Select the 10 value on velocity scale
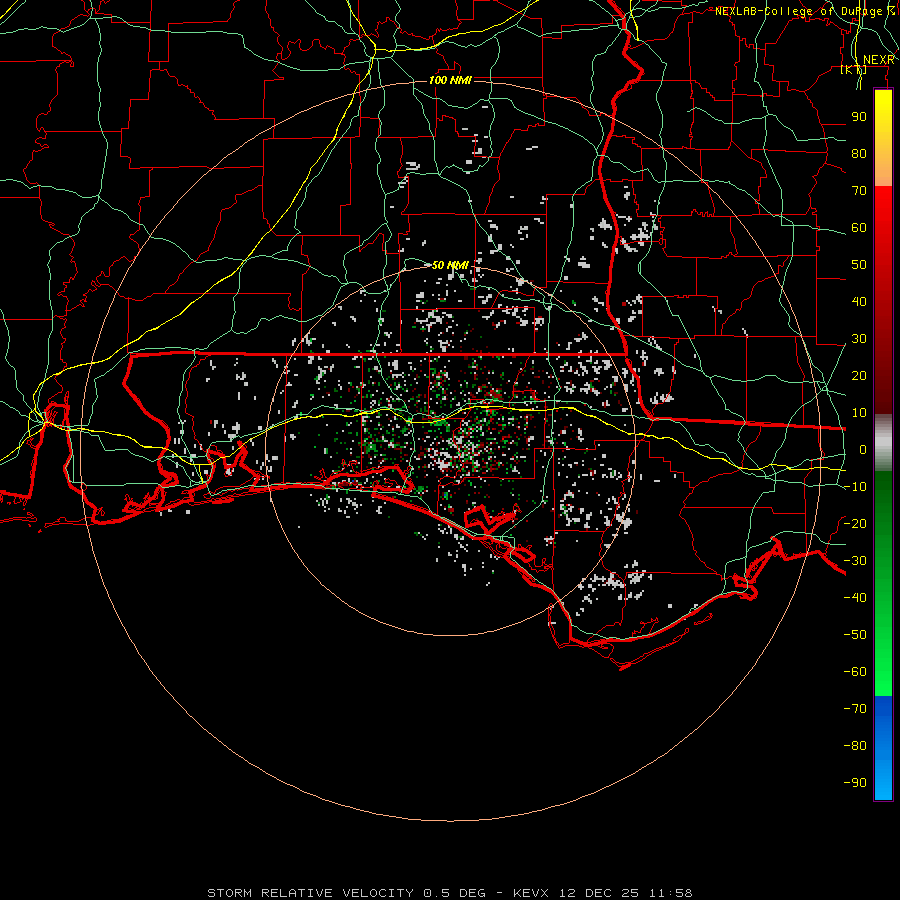This screenshot has height=900, width=900. (x=859, y=413)
